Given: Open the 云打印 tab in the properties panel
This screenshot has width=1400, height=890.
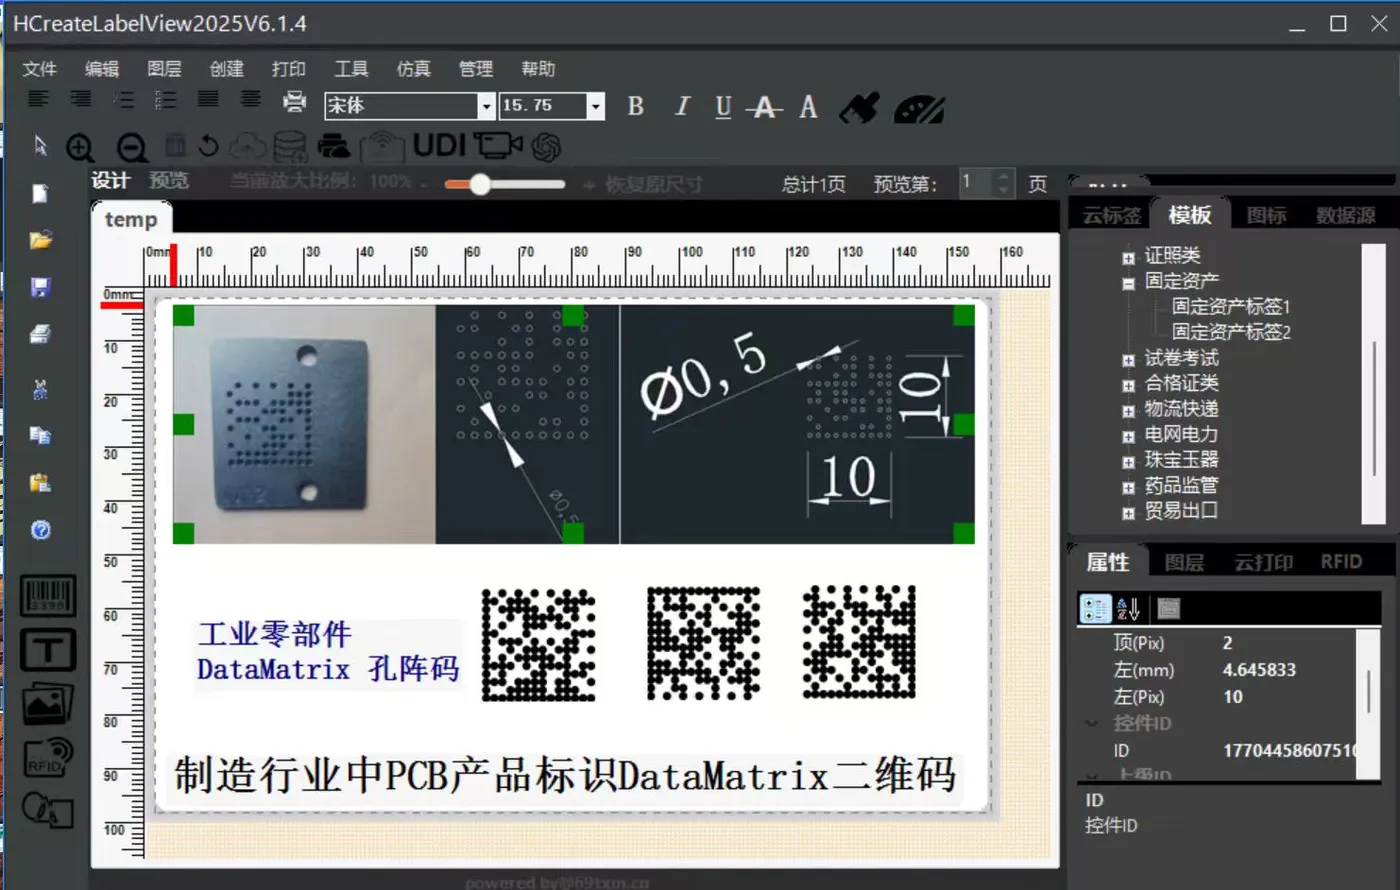Looking at the screenshot, I should pos(1263,562).
